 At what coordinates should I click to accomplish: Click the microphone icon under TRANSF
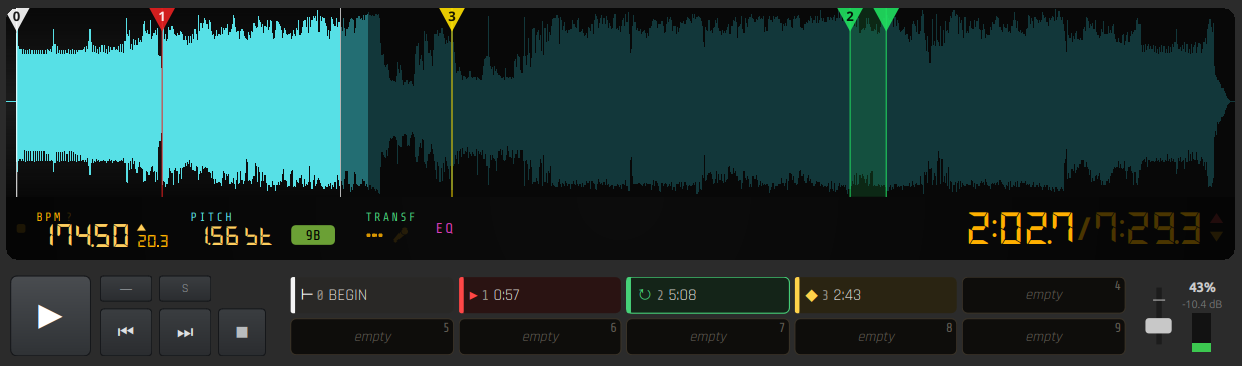click(401, 235)
